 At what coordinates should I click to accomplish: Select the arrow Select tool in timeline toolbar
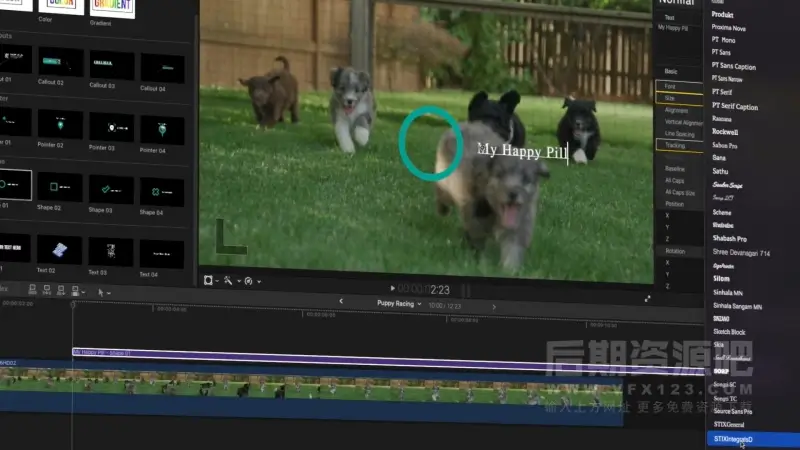click(101, 292)
